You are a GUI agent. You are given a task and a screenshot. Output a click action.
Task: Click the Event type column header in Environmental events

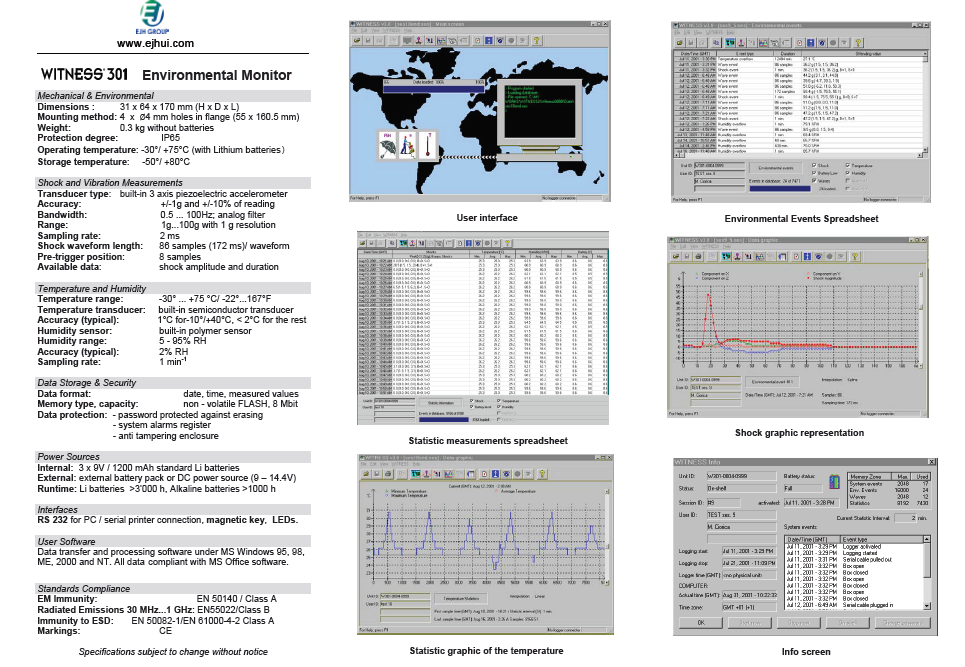pos(745,54)
